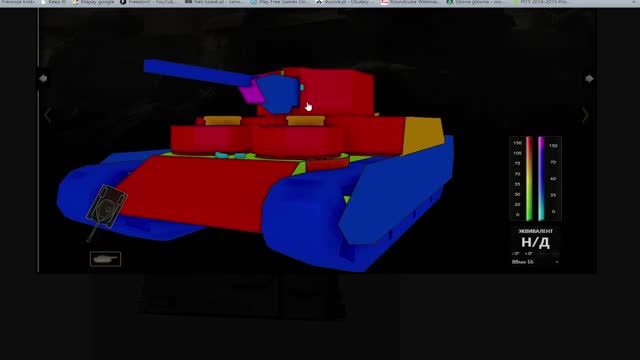Click the red-to-green armor thickness scale
This screenshot has height=360, width=640.
click(529, 178)
